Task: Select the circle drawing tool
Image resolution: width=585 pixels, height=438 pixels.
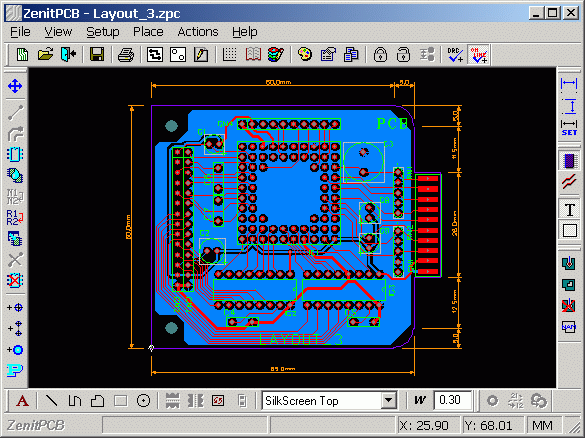Action: (x=143, y=401)
